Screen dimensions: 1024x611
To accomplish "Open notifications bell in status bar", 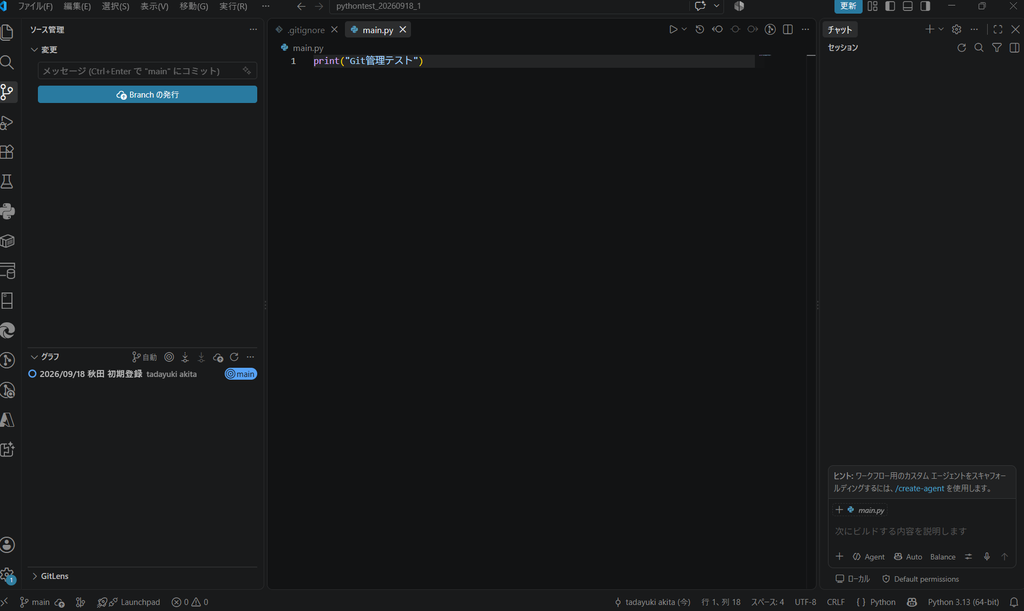I will click(x=1014, y=602).
